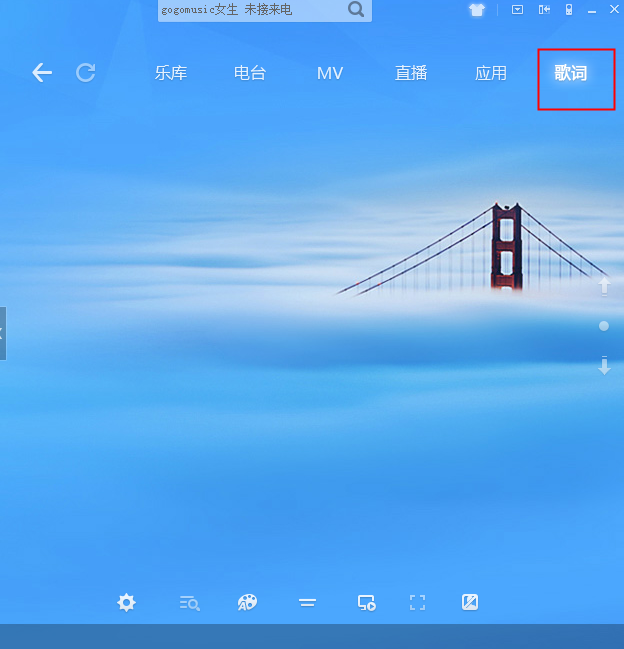Click the remote control icon in title bar

click(568, 10)
